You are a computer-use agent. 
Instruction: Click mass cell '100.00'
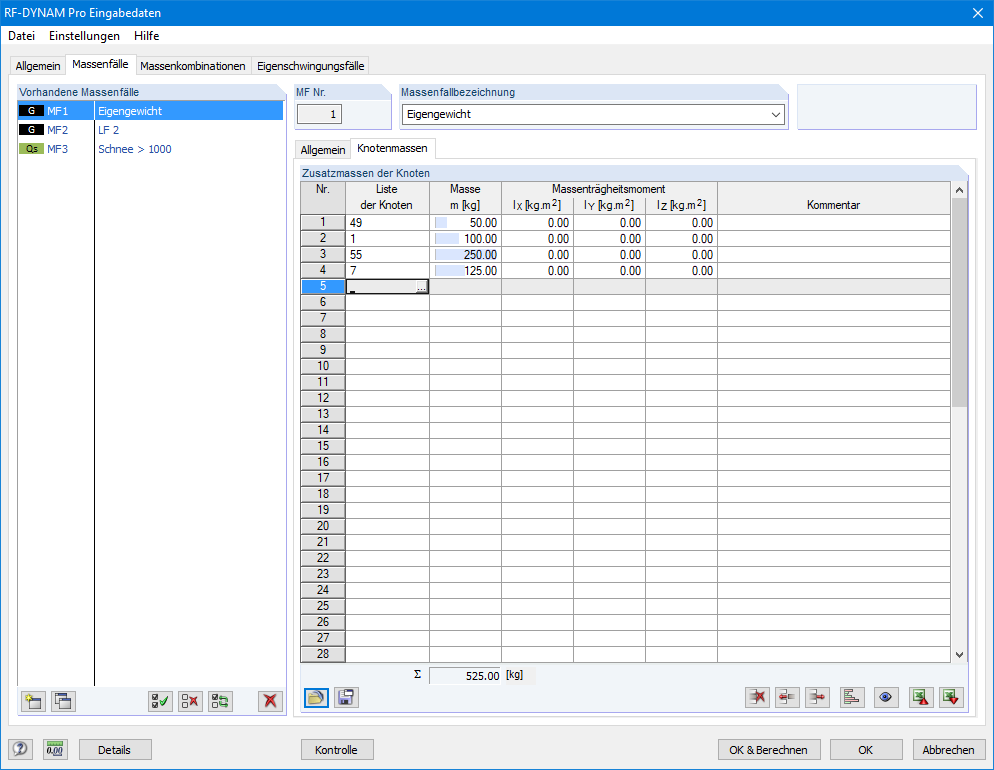tap(465, 239)
